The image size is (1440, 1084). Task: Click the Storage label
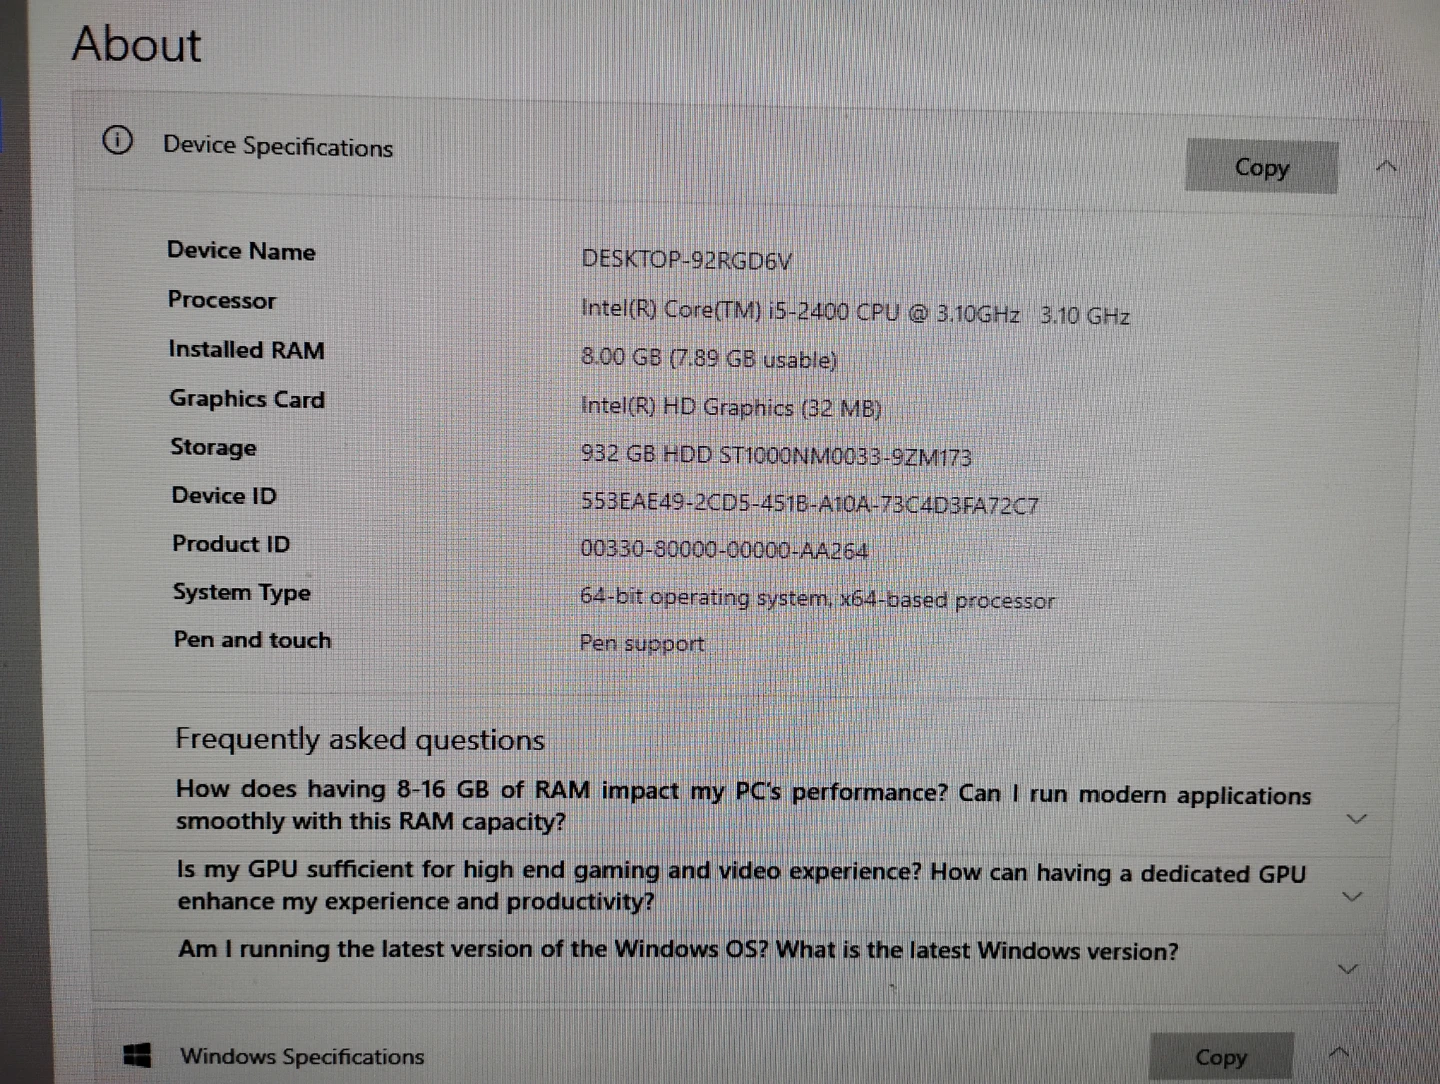click(x=213, y=447)
